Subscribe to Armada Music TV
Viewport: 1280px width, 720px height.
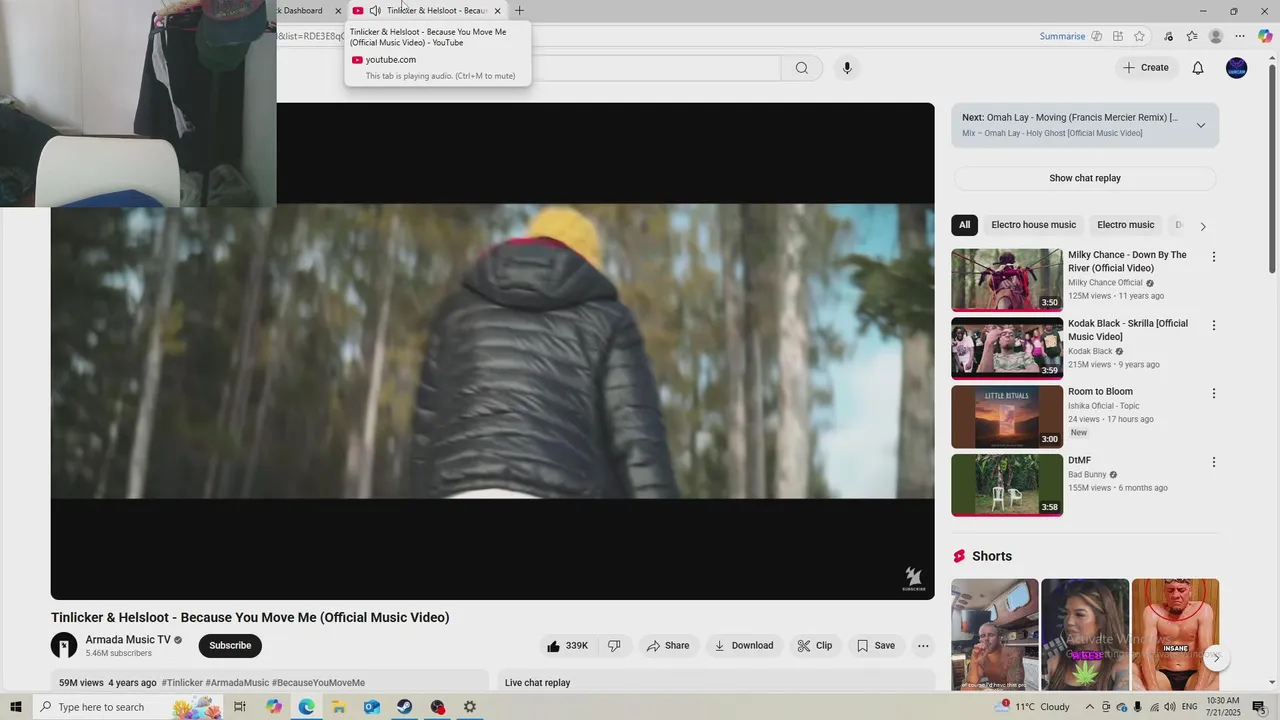click(230, 646)
